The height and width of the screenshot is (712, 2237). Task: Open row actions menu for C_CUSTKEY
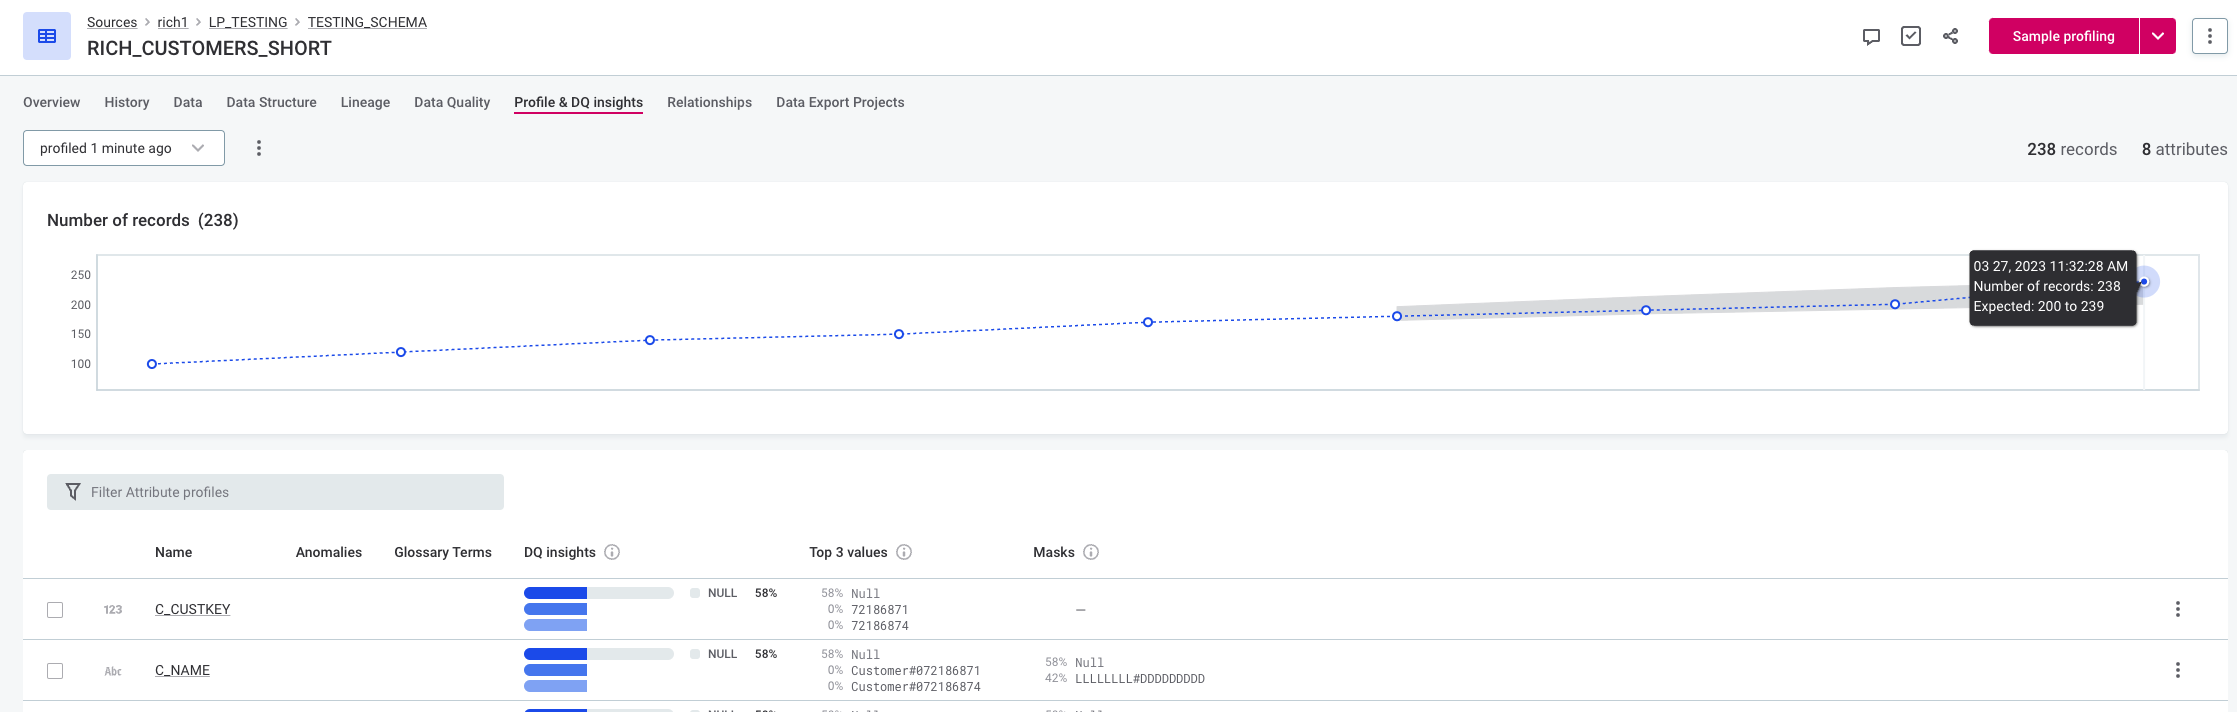point(2177,609)
